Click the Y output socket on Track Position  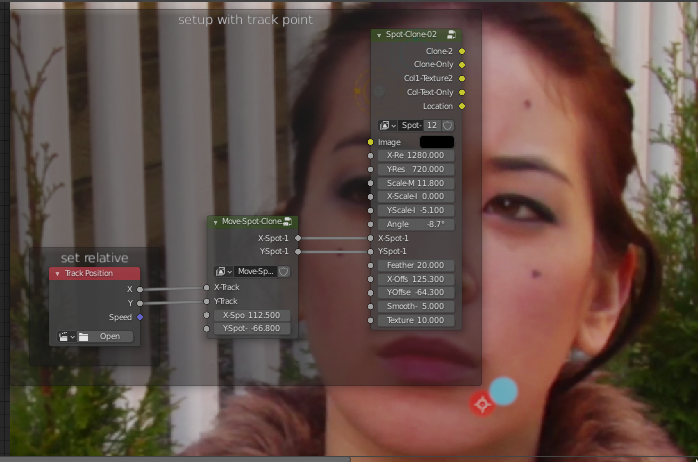[140, 304]
